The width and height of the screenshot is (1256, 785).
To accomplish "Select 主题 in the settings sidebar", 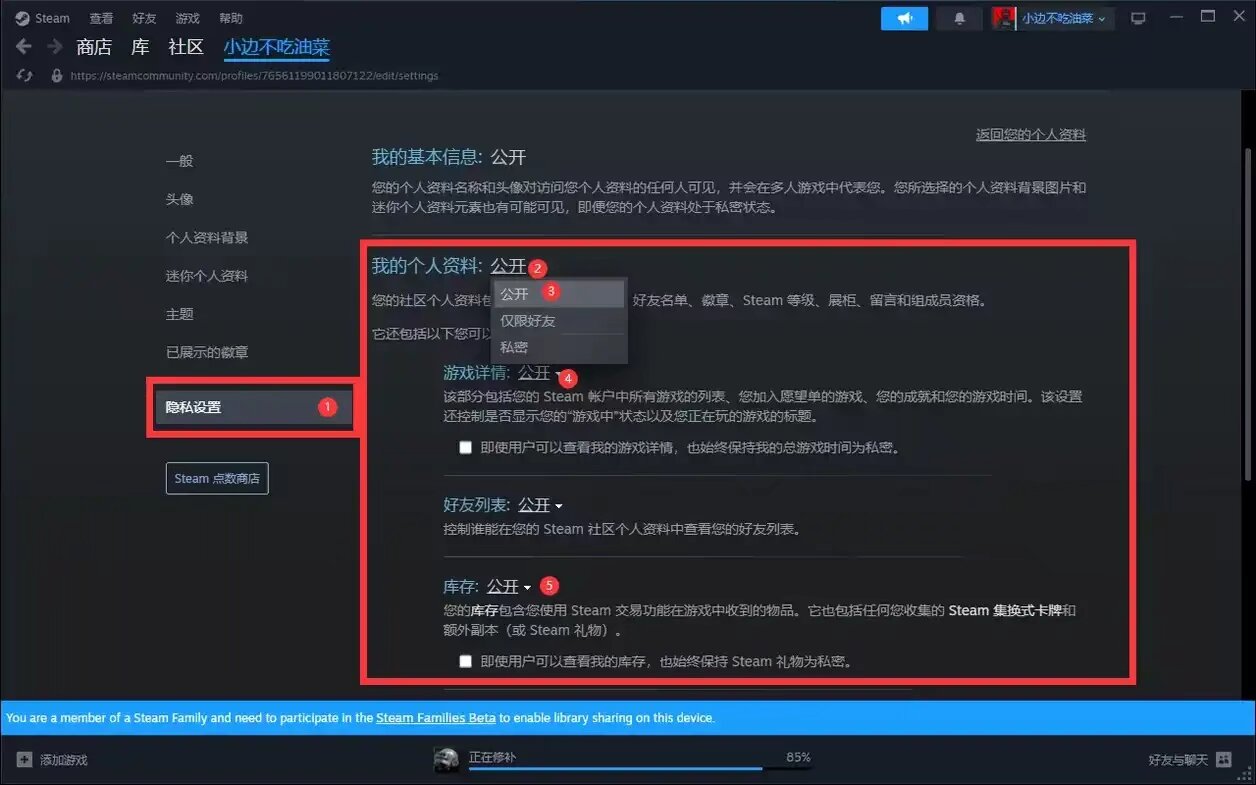I will click(x=179, y=314).
